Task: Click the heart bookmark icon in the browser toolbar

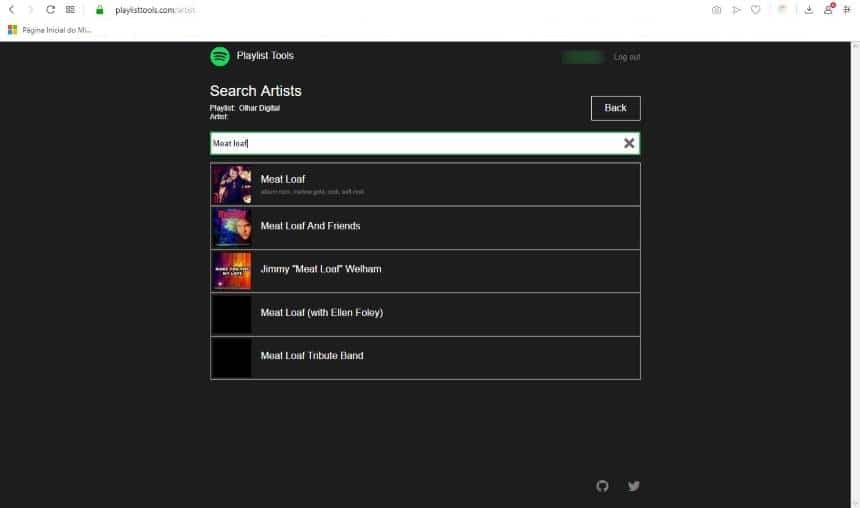Action: point(755,10)
